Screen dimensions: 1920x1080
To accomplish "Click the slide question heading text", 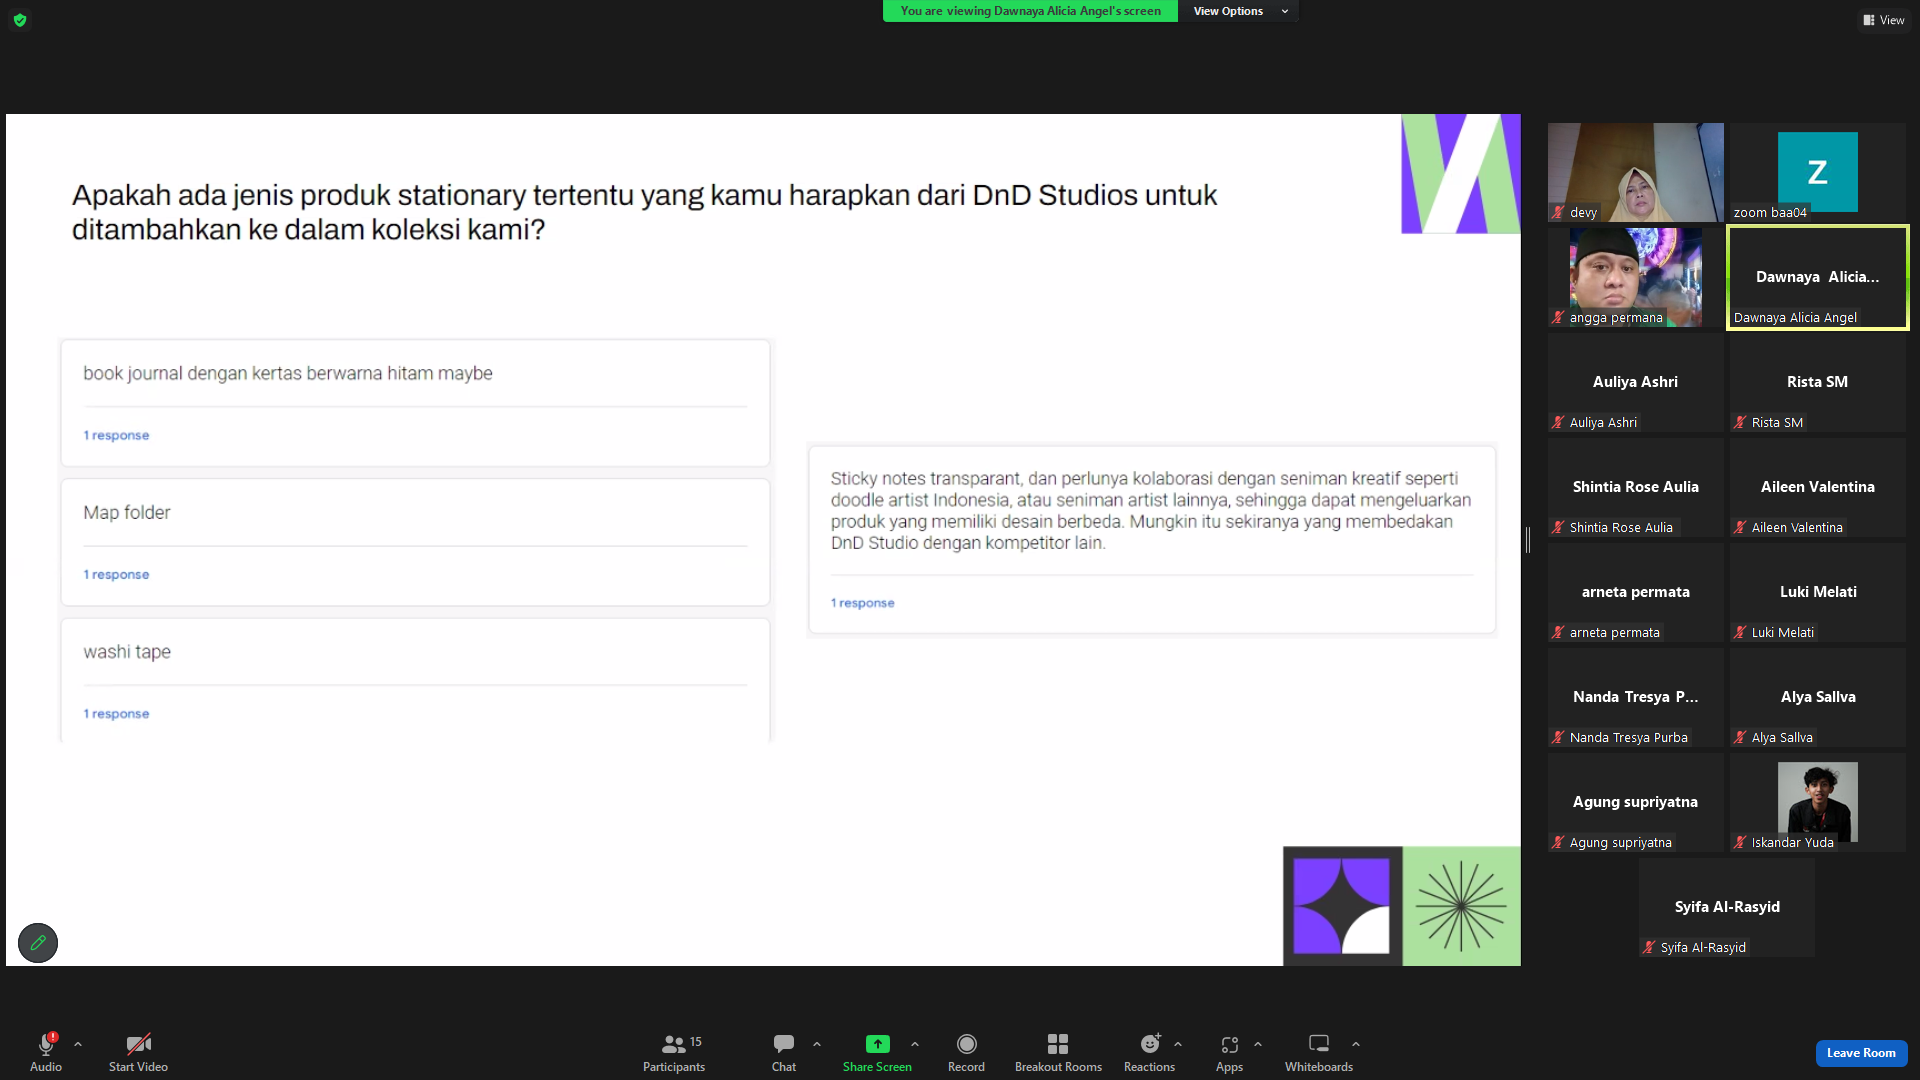I will click(x=644, y=212).
